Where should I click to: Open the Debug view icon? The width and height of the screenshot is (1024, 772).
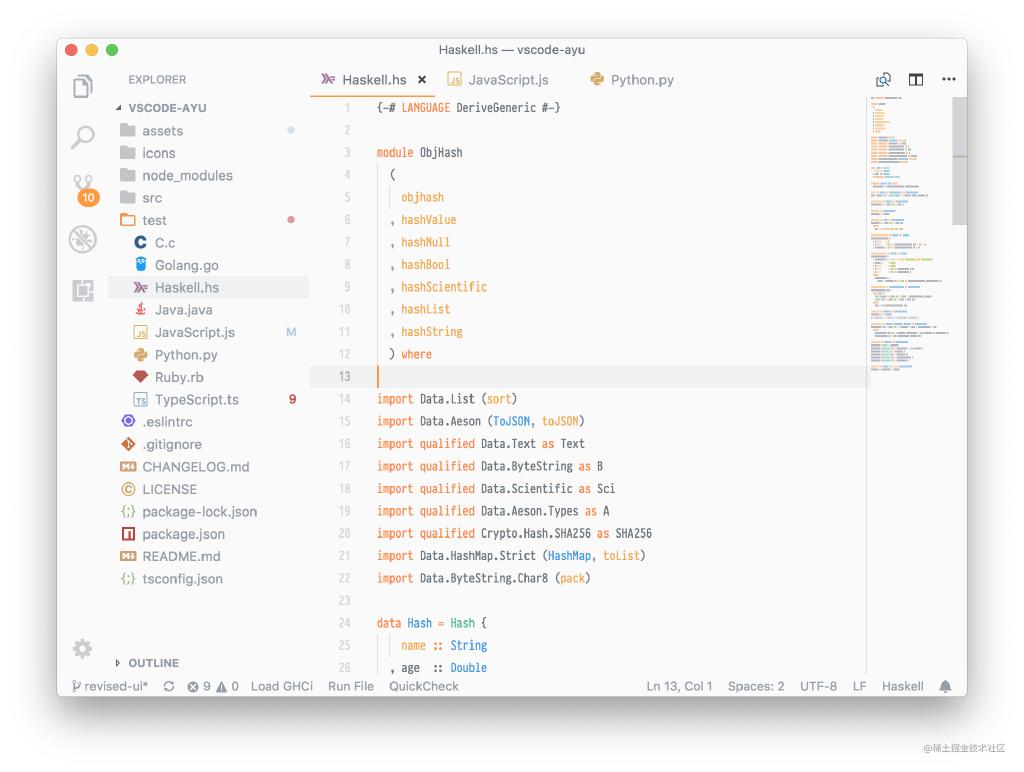click(83, 239)
